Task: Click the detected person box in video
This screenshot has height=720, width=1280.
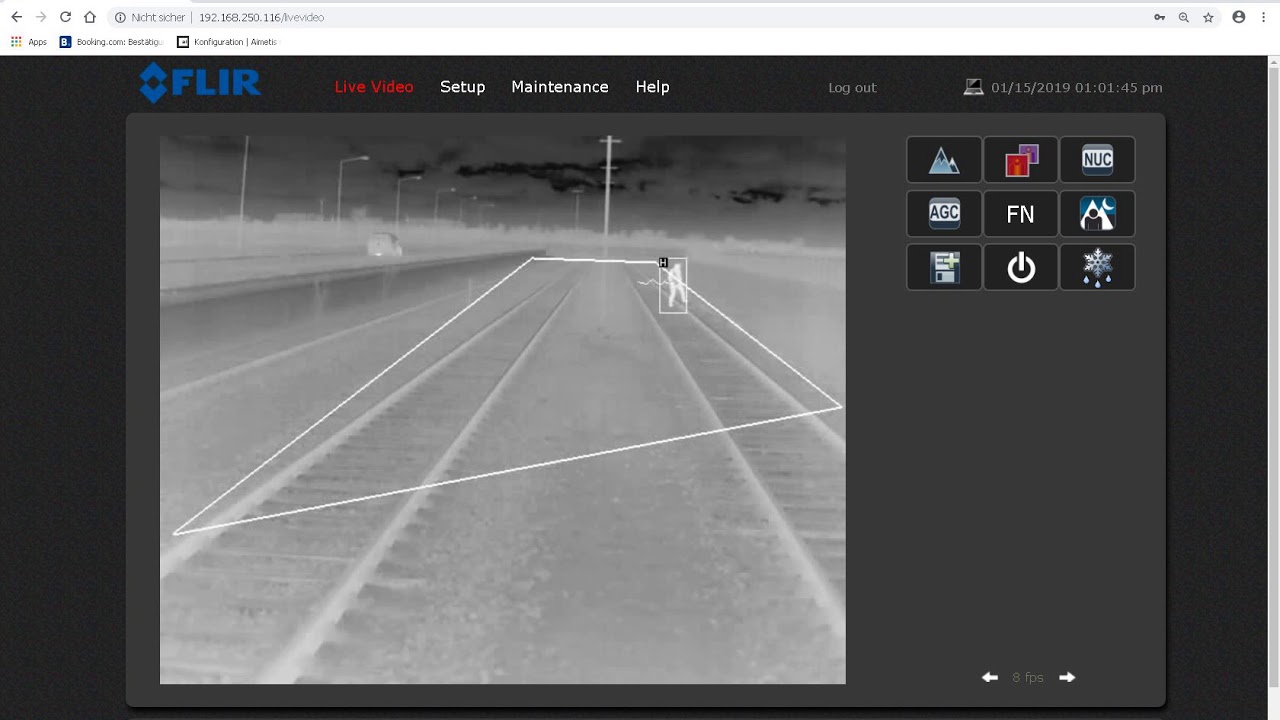Action: click(673, 286)
